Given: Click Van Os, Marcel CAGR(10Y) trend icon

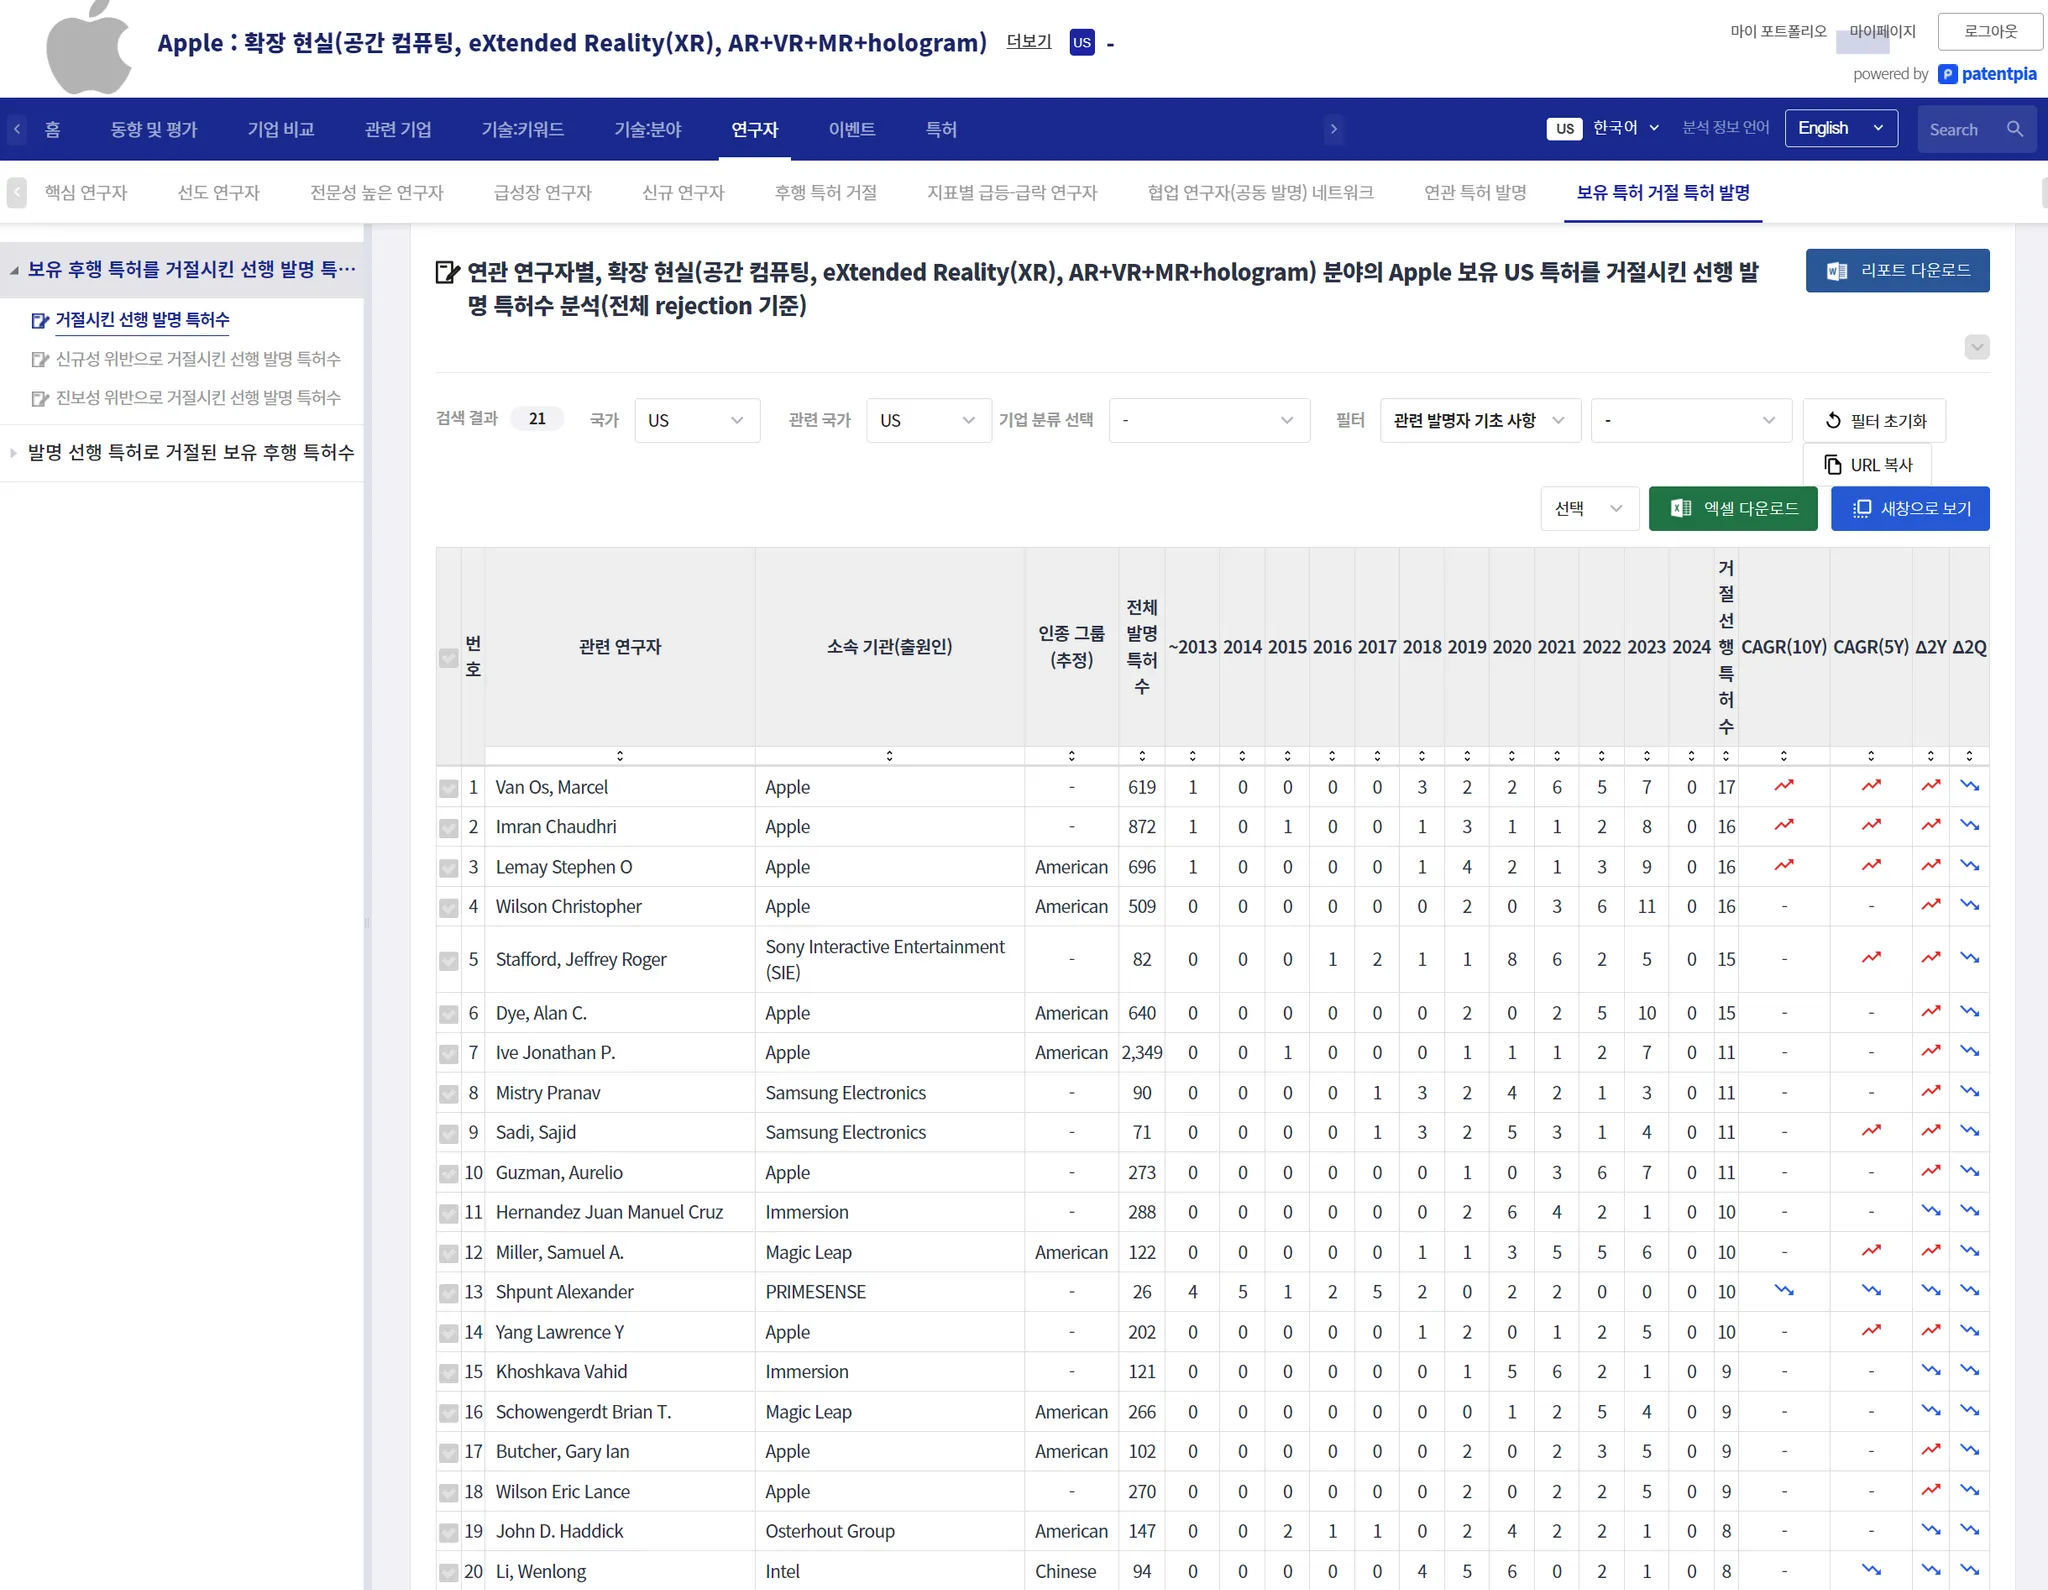Looking at the screenshot, I should tap(1783, 787).
